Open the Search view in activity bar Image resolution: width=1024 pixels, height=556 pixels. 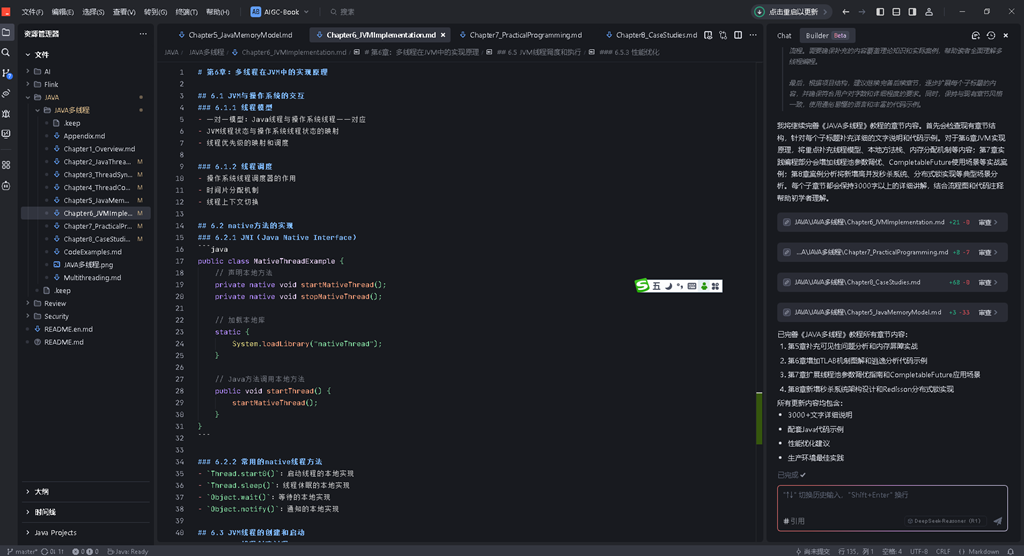pyautogui.click(x=6, y=52)
